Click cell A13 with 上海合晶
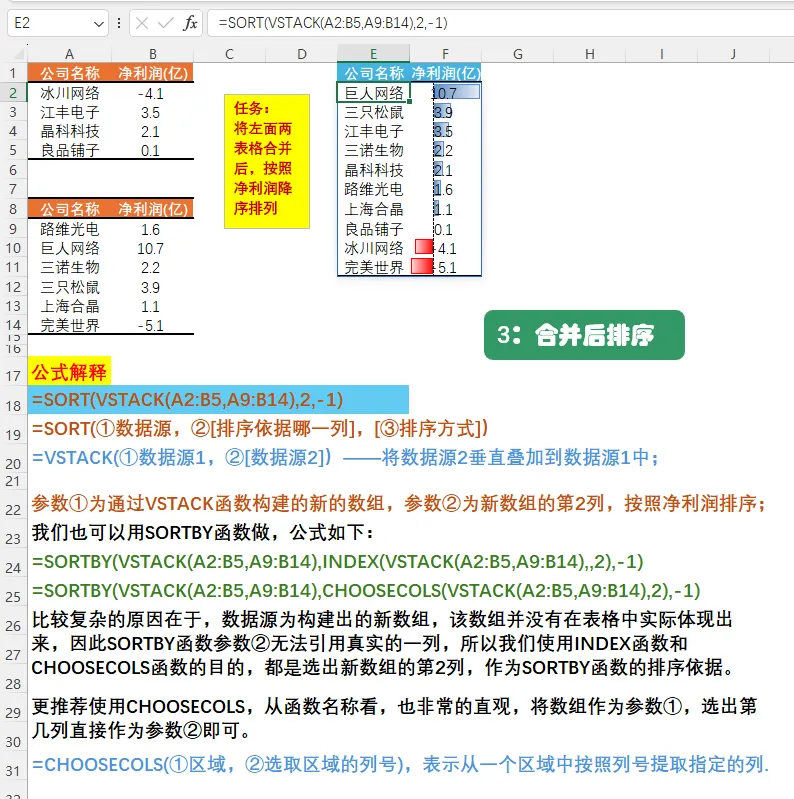The width and height of the screenshot is (794, 799). (70, 306)
